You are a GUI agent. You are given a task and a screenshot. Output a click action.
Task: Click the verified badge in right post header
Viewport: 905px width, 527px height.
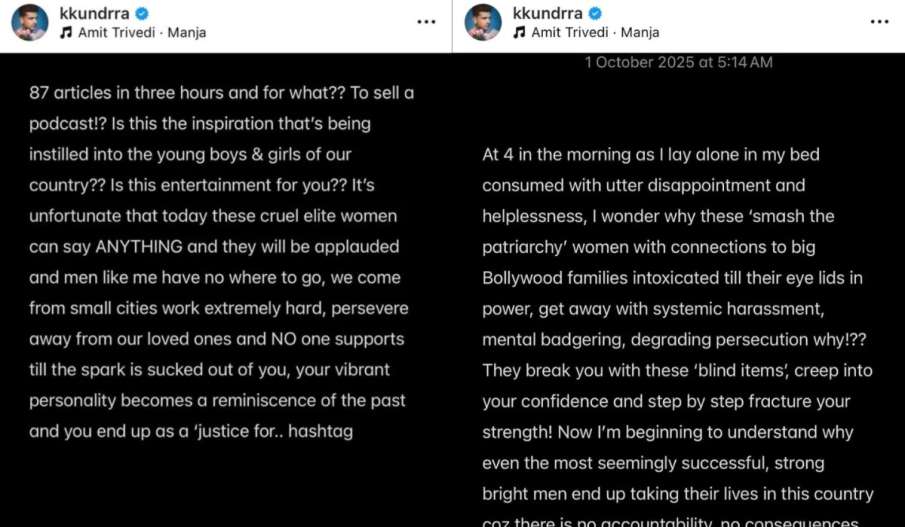[x=595, y=13]
